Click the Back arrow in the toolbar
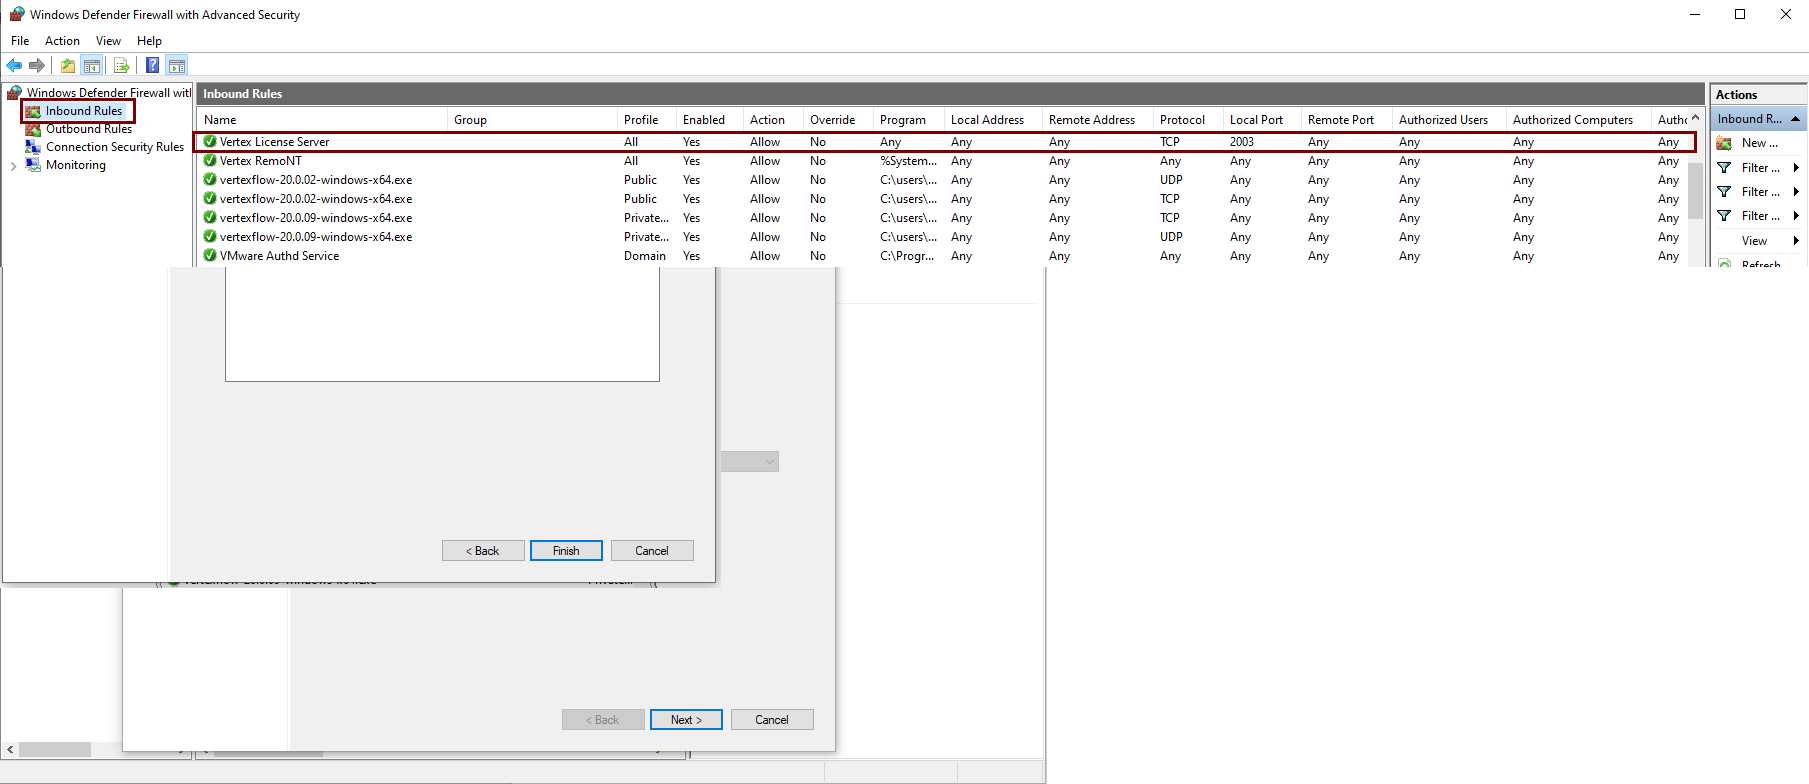 (14, 66)
